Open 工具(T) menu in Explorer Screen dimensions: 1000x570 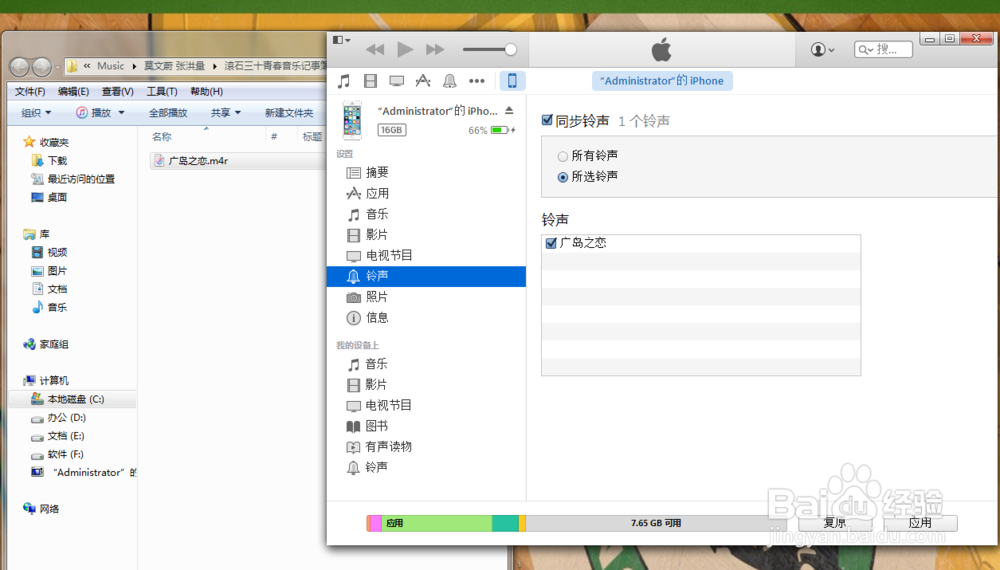tap(162, 92)
